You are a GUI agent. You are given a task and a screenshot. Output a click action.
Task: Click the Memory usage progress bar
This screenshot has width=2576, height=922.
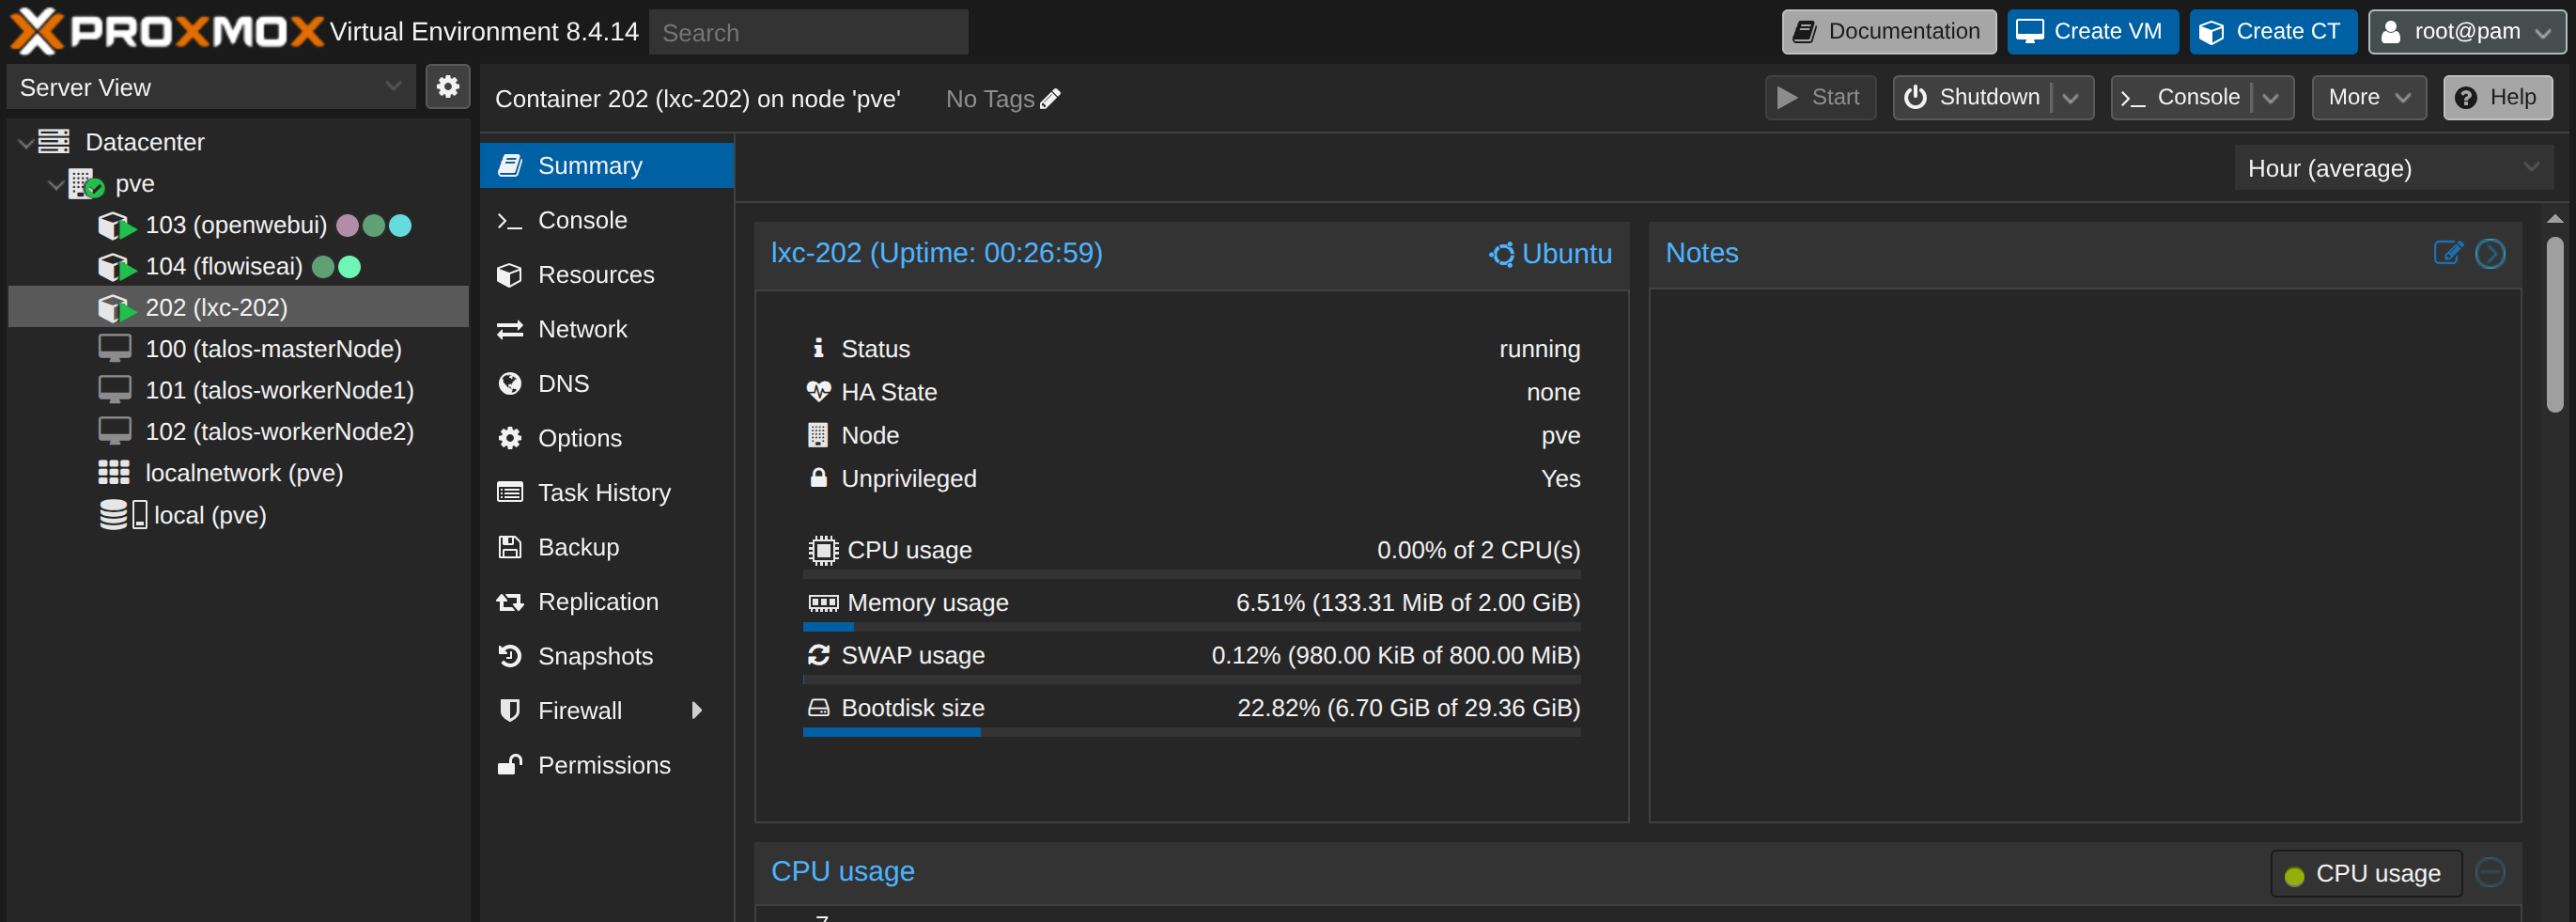coord(1191,628)
